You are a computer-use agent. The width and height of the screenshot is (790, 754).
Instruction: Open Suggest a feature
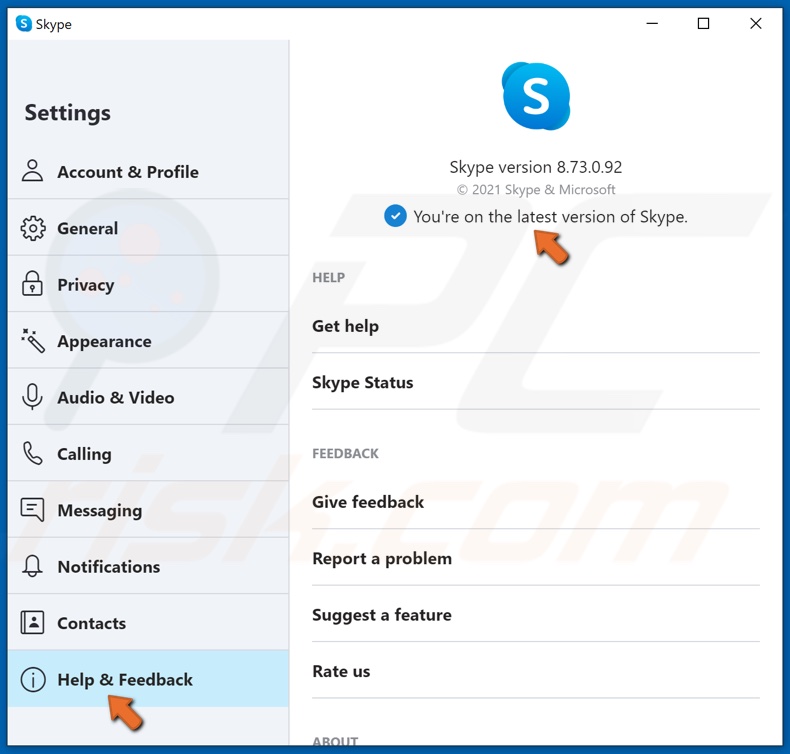tap(536, 614)
